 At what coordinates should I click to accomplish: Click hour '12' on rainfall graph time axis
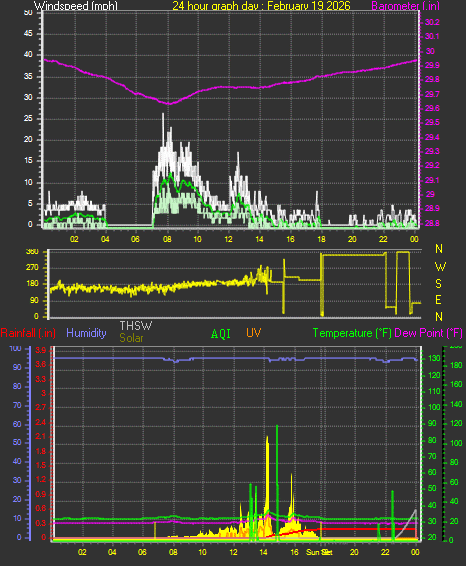[x=234, y=552]
